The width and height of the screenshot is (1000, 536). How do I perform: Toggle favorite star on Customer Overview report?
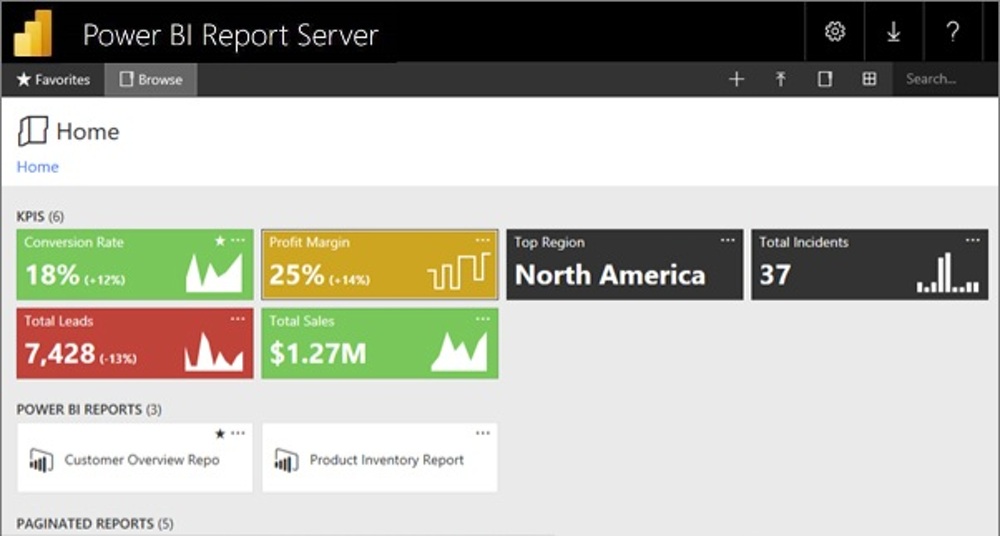pyautogui.click(x=220, y=434)
